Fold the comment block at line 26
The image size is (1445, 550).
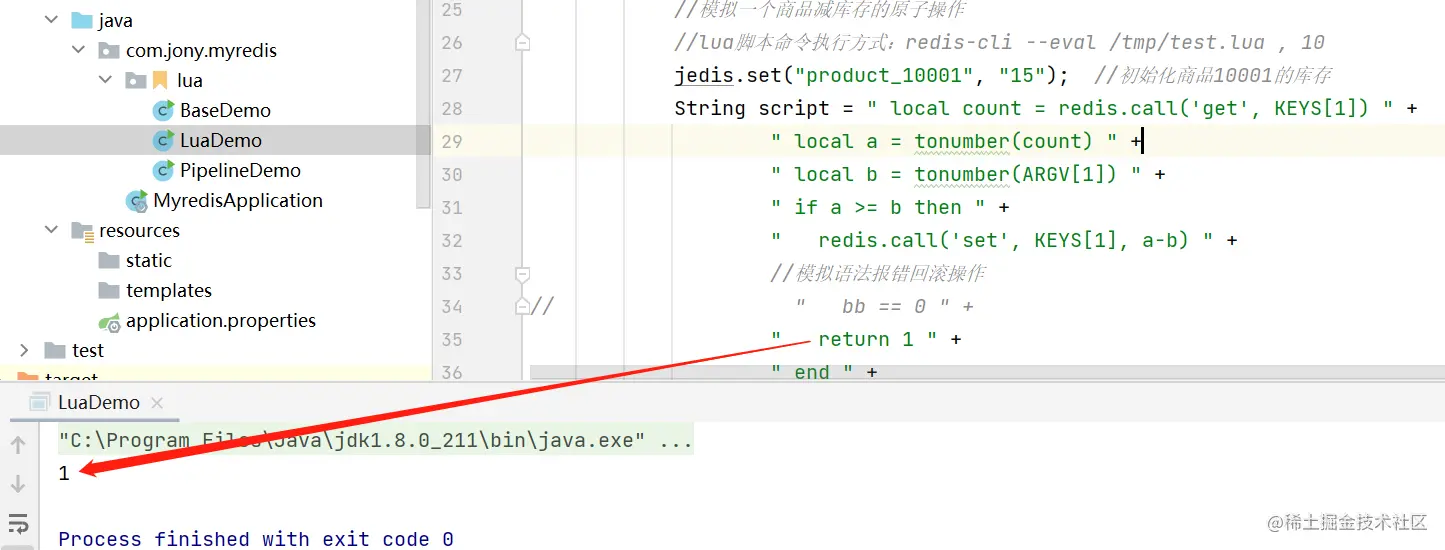pyautogui.click(x=522, y=42)
